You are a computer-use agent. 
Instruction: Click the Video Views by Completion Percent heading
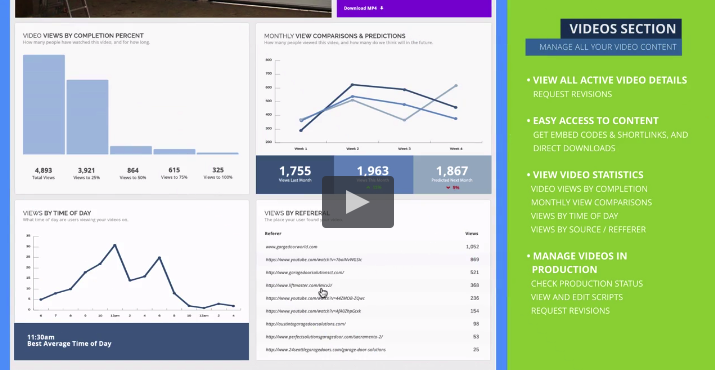83,35
